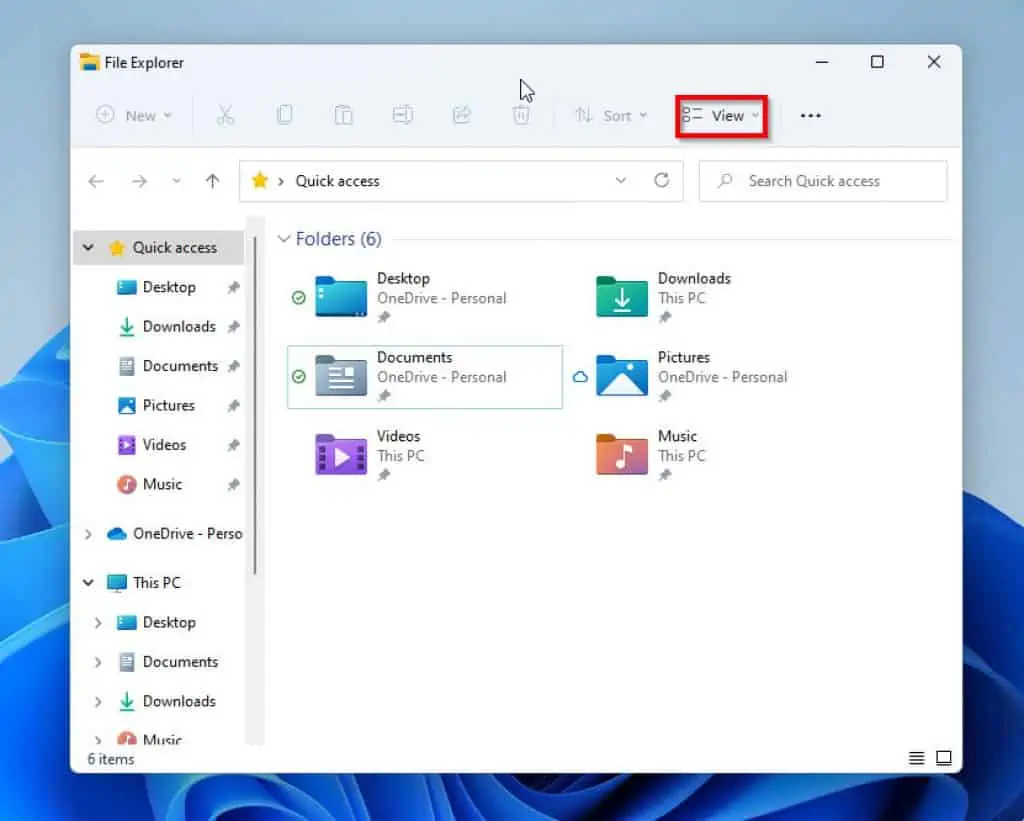Go up one folder level
1024x821 pixels.
212,181
